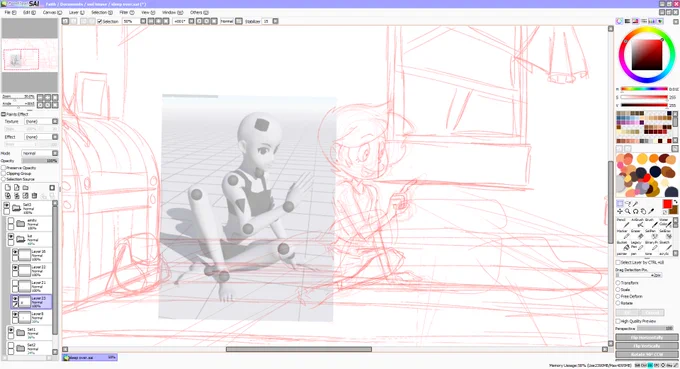
Task: Open the Texture dropdown
Action: click(55, 121)
